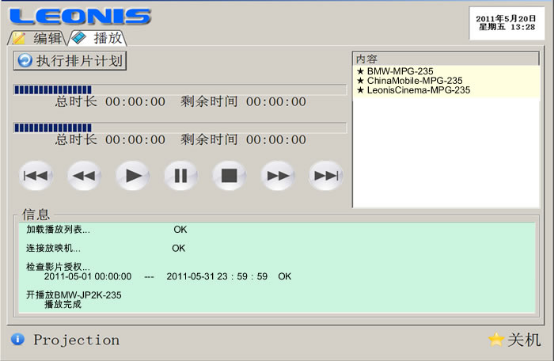This screenshot has height=361, width=554.
Task: Click the lower playback progress bar
Action: point(180,128)
